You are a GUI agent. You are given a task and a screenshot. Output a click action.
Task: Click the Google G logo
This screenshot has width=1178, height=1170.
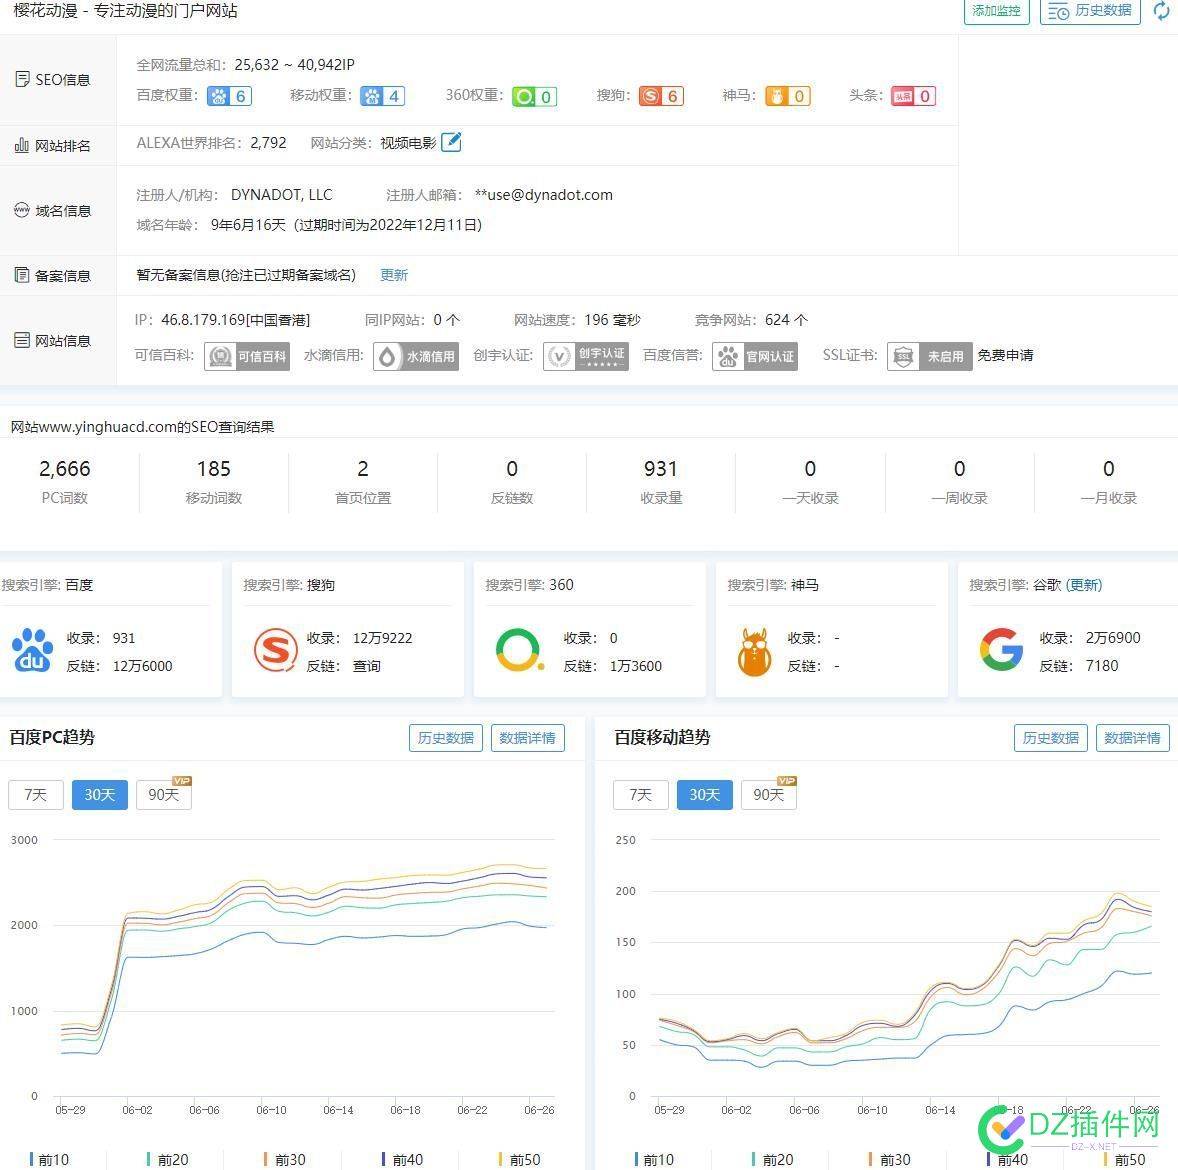[x=1001, y=649]
